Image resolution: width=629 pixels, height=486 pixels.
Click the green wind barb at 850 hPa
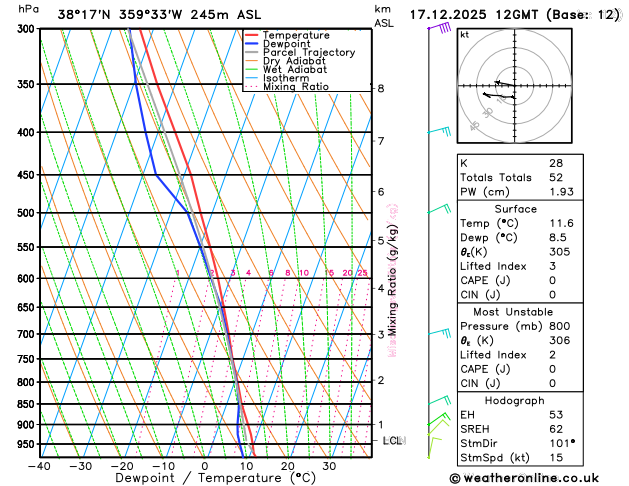point(439,400)
